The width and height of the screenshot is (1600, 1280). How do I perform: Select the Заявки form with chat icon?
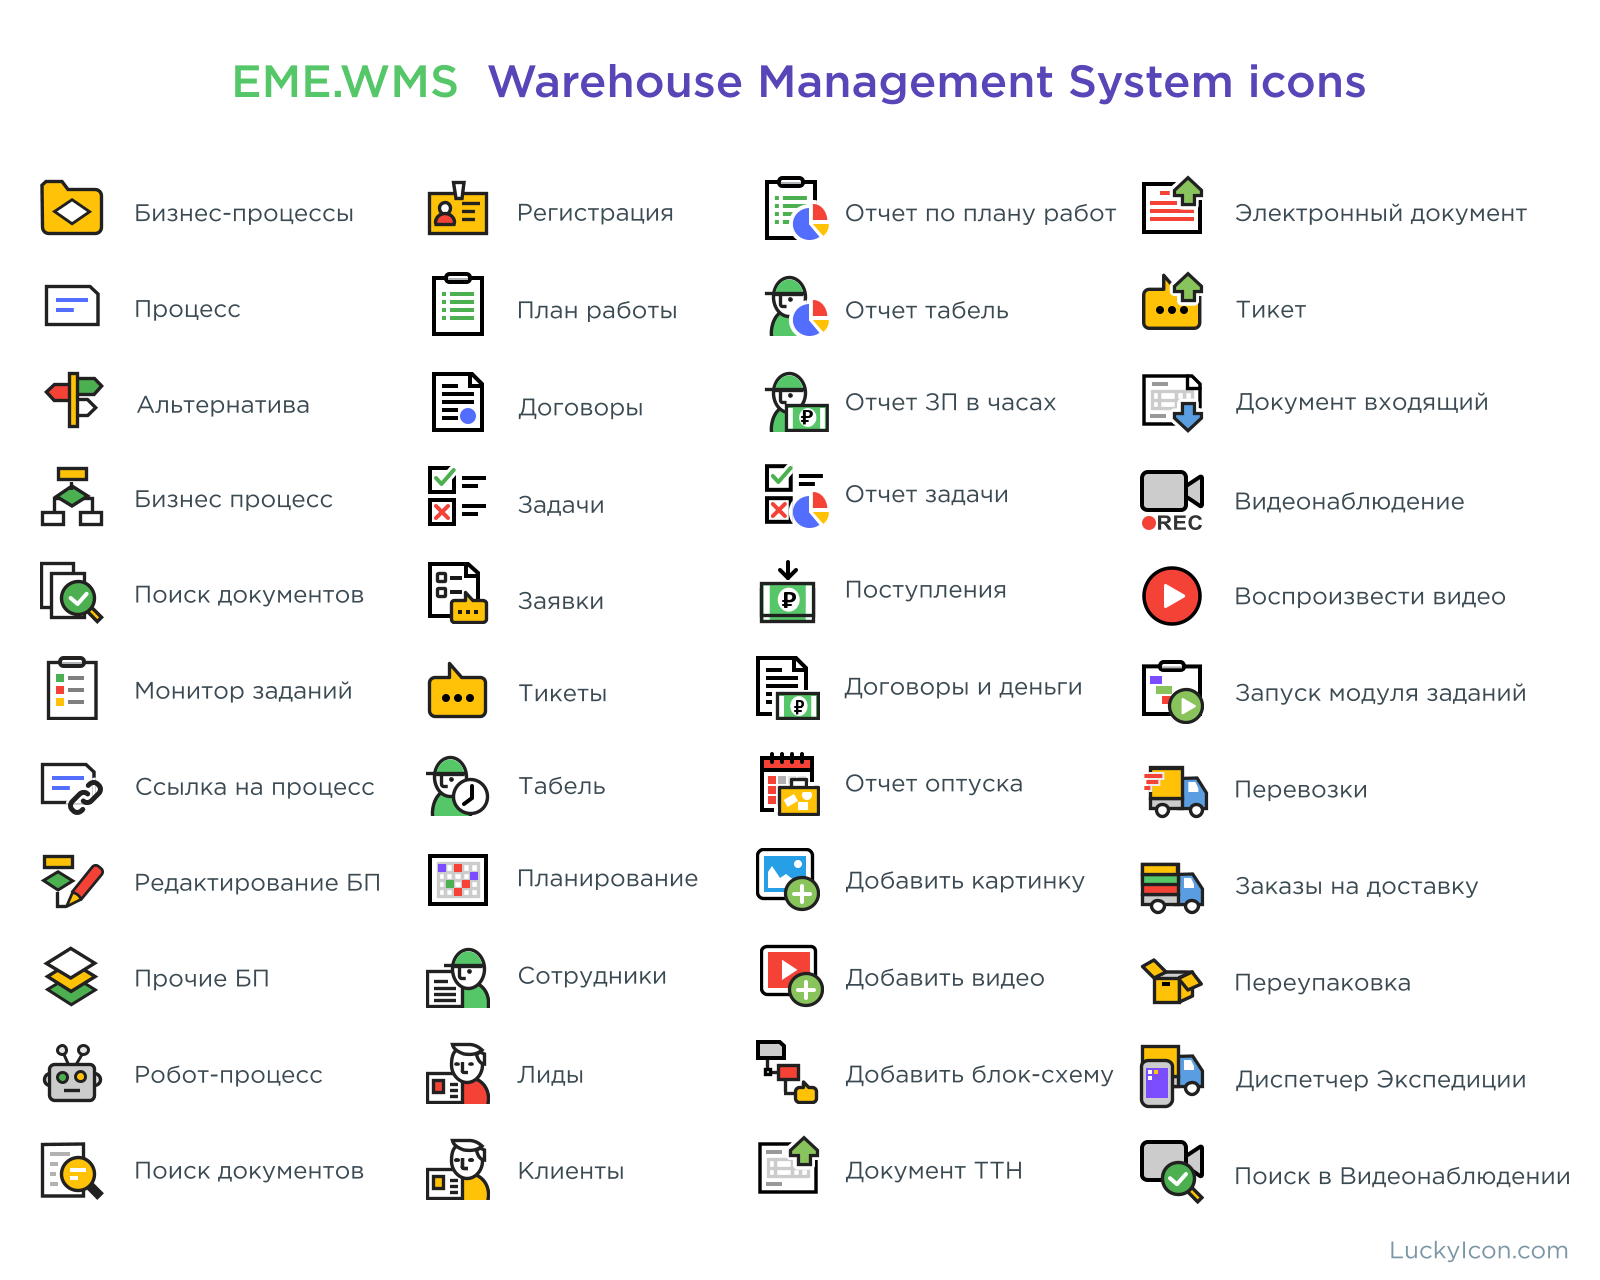click(x=458, y=593)
